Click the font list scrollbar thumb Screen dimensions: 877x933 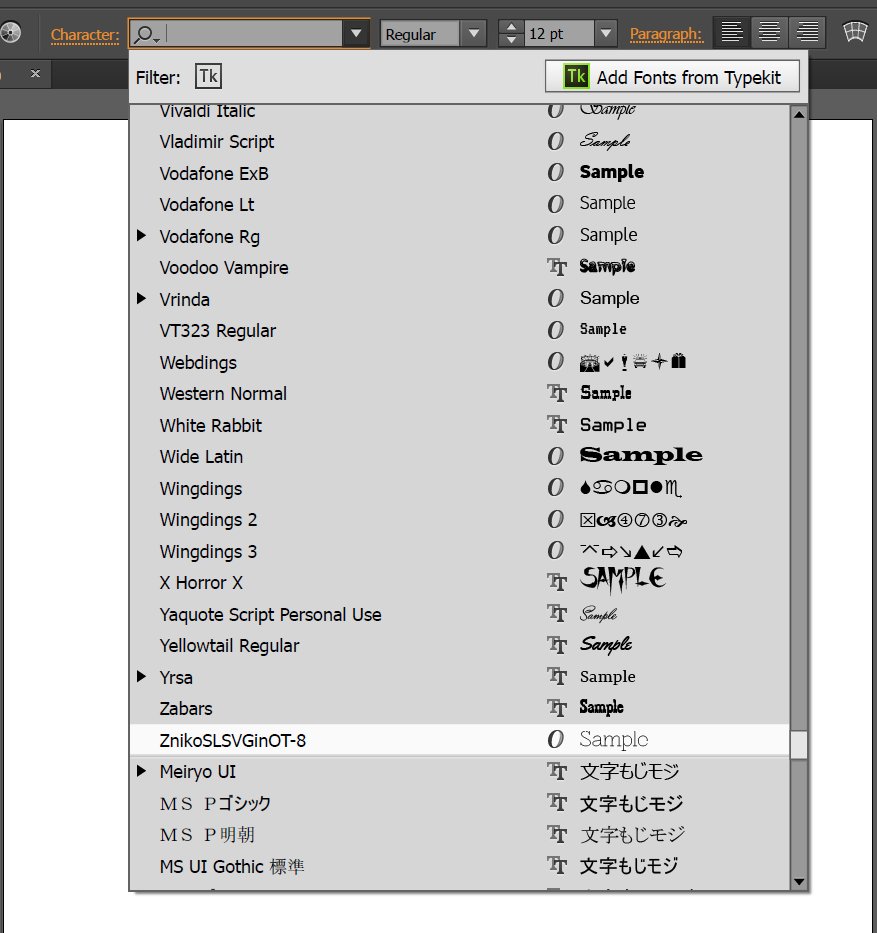coord(798,744)
